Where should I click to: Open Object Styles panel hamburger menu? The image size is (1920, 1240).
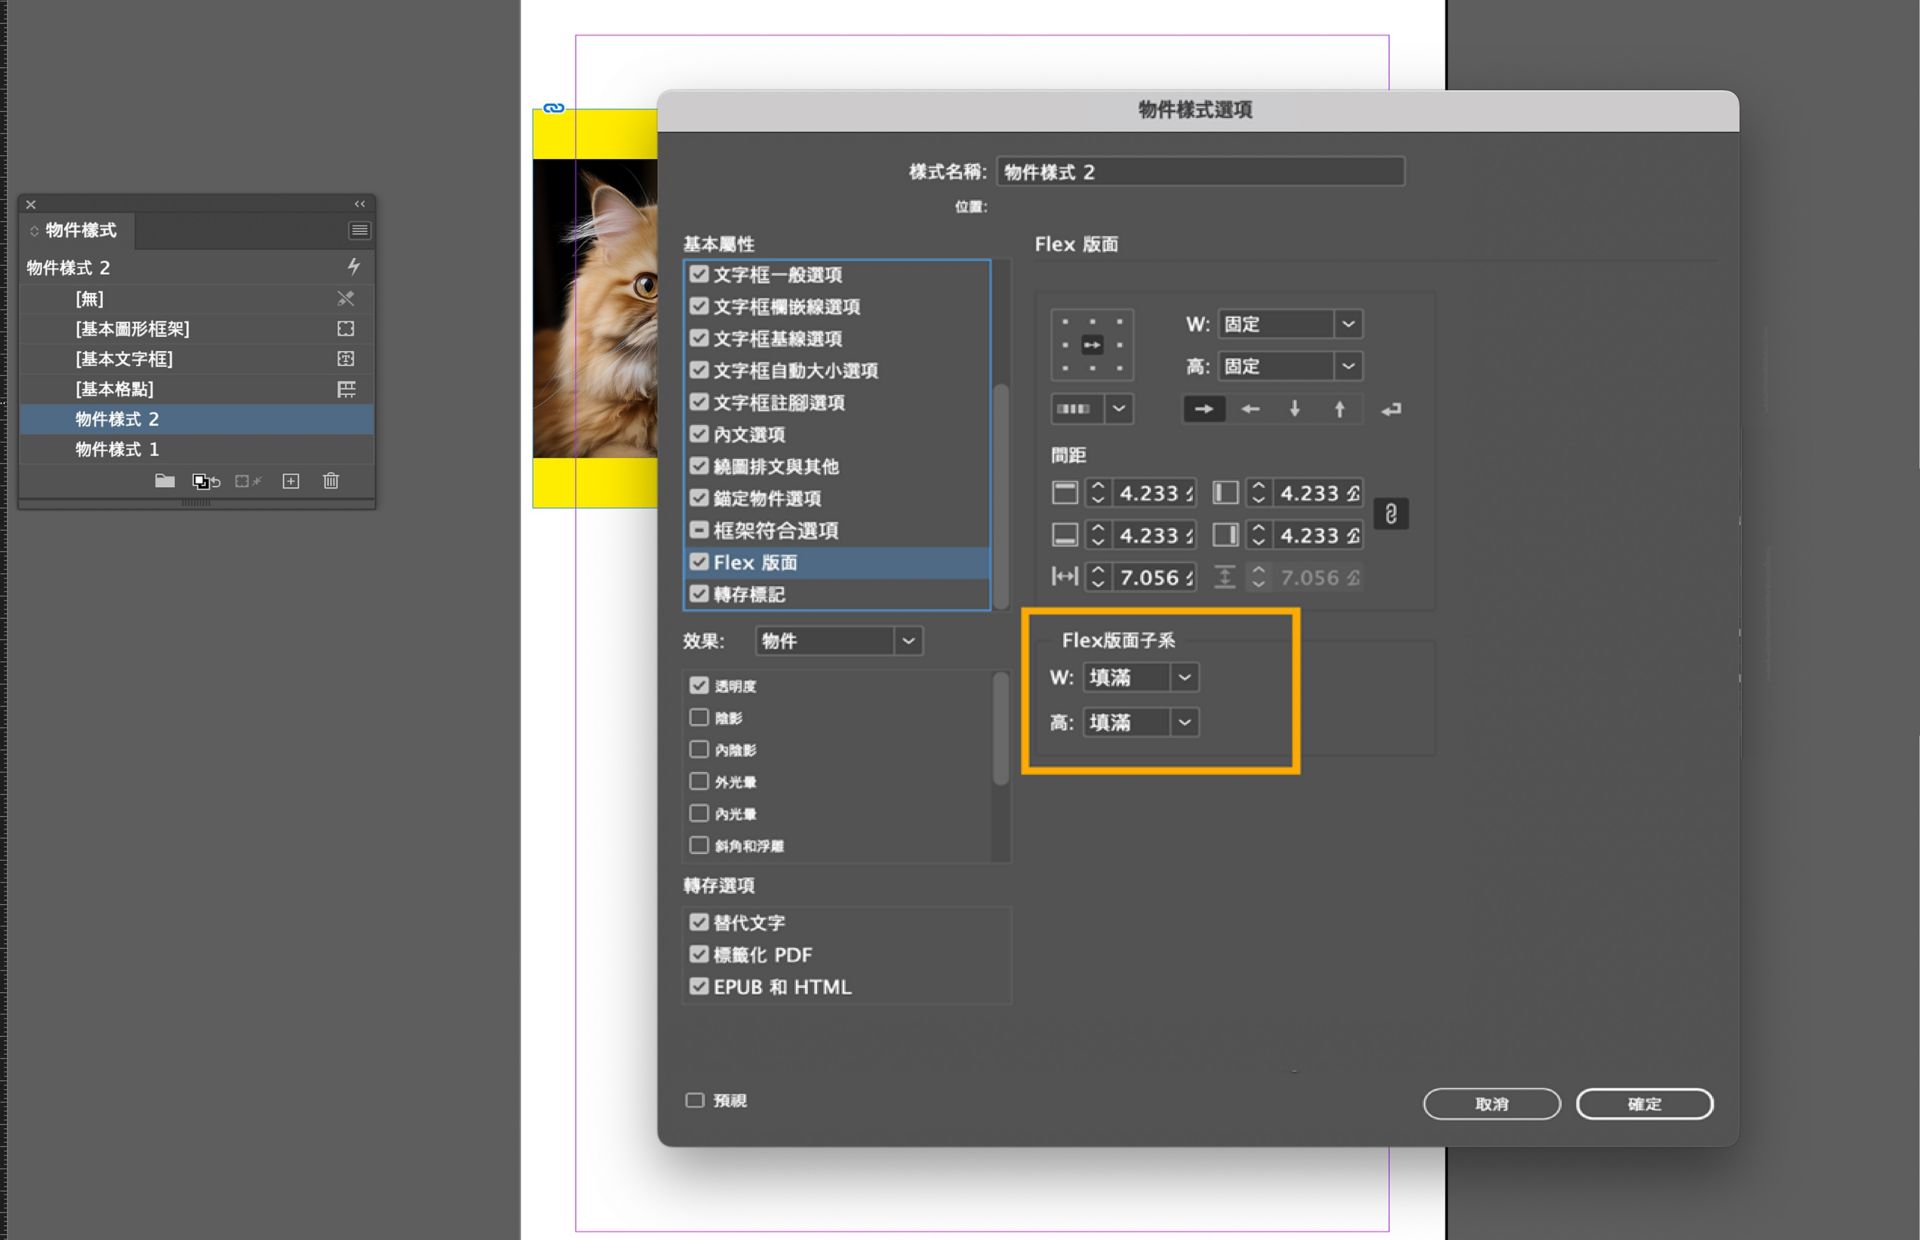pos(359,230)
